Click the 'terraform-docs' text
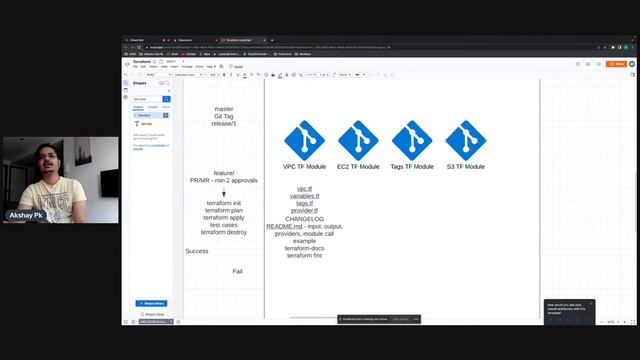 click(x=304, y=248)
